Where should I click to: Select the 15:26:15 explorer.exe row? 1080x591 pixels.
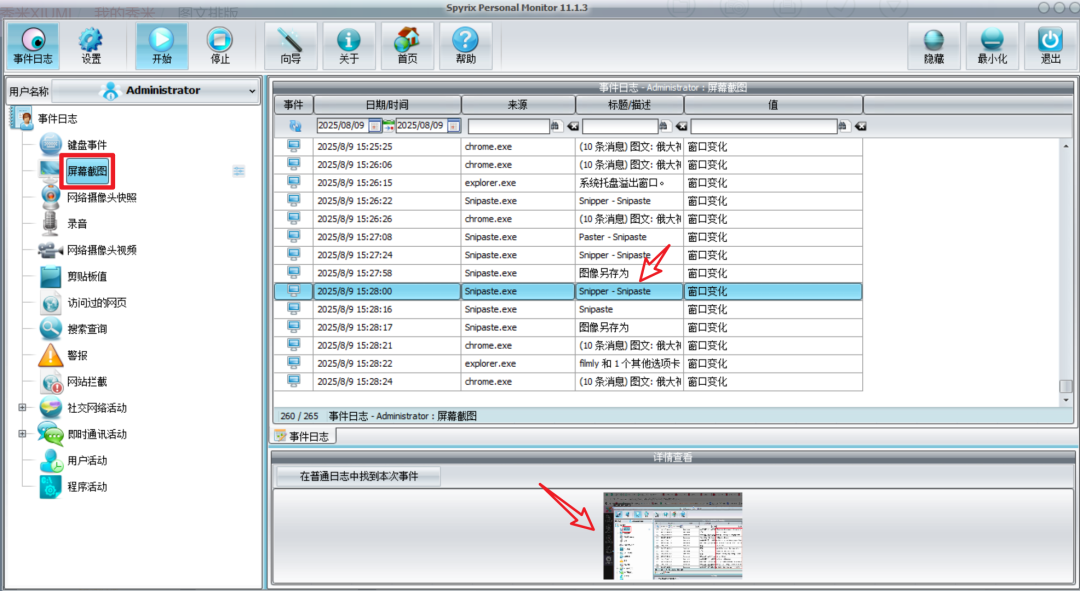pyautogui.click(x=568, y=183)
